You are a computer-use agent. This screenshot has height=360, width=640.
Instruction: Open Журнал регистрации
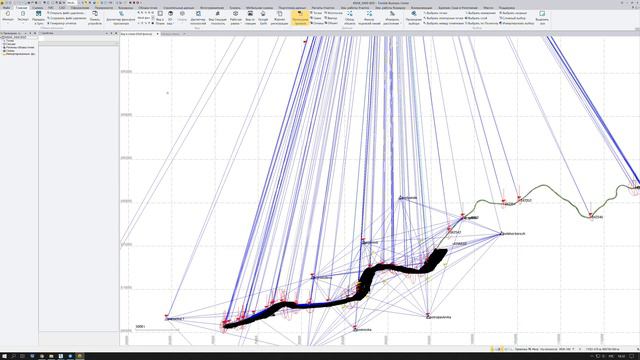pos(280,18)
